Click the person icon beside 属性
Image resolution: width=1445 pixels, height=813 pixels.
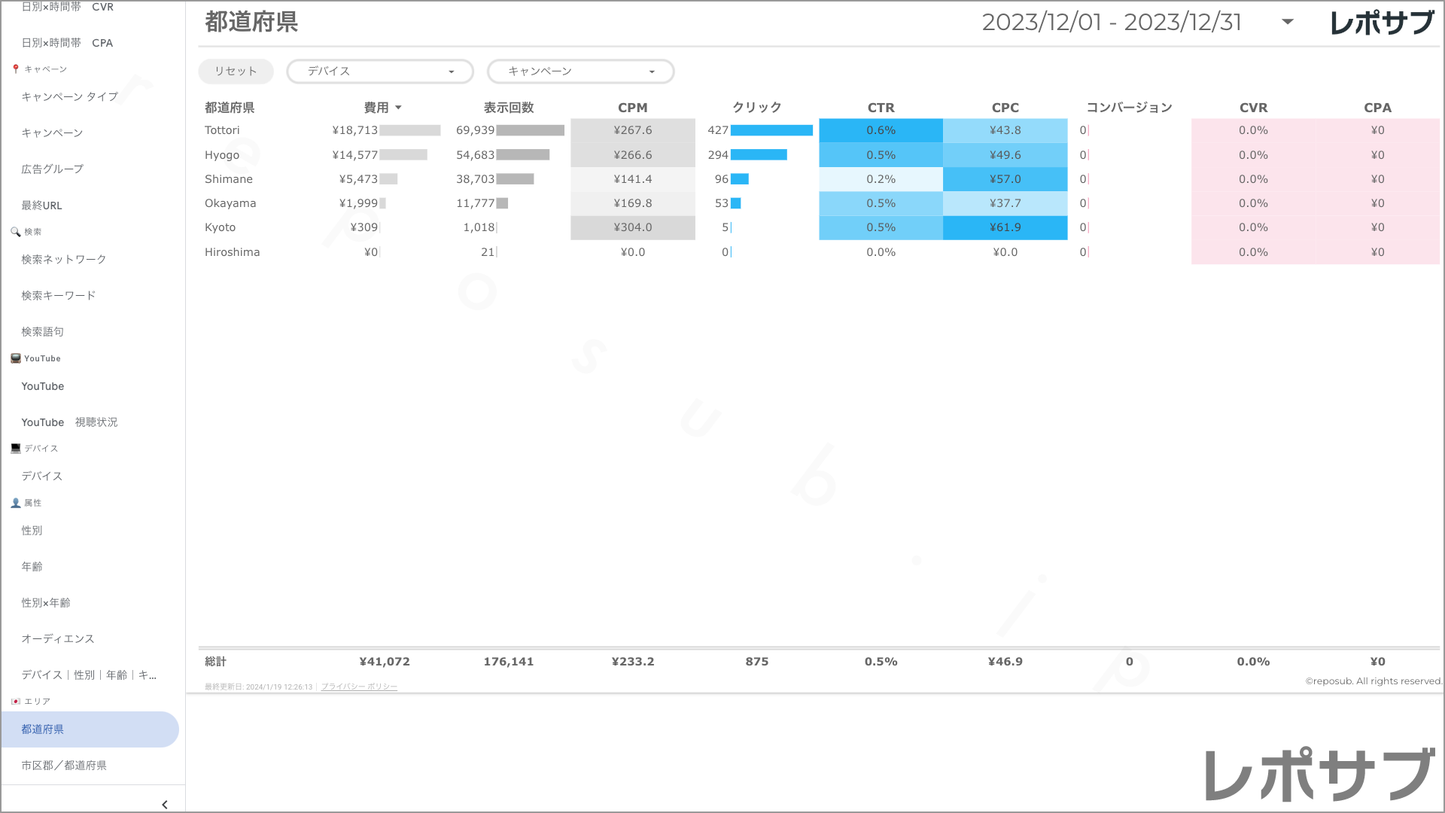(15, 503)
